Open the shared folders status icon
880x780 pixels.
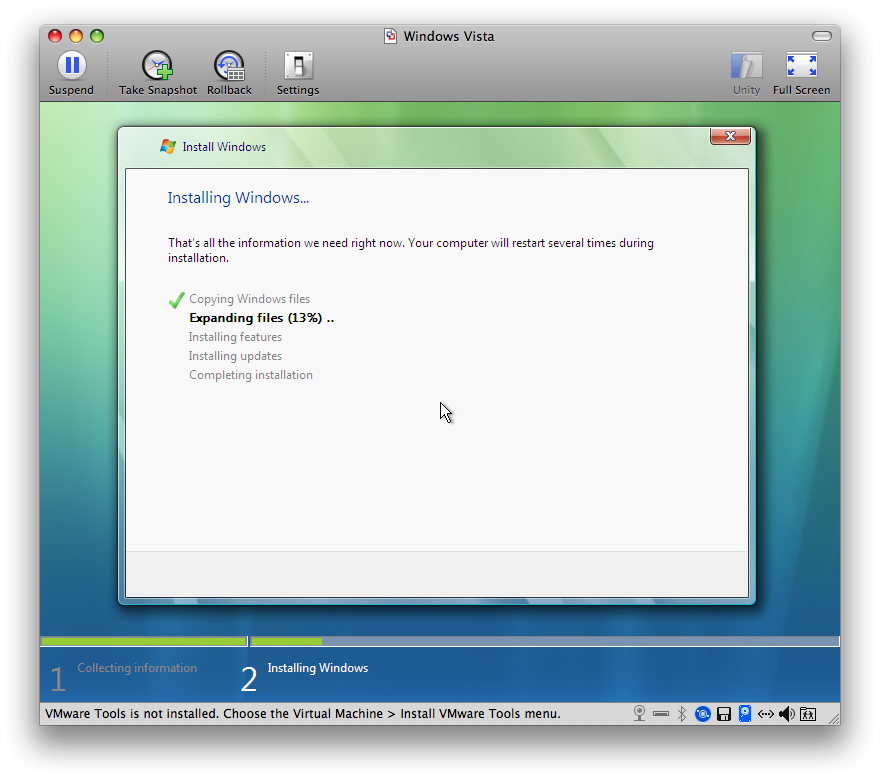(x=808, y=714)
